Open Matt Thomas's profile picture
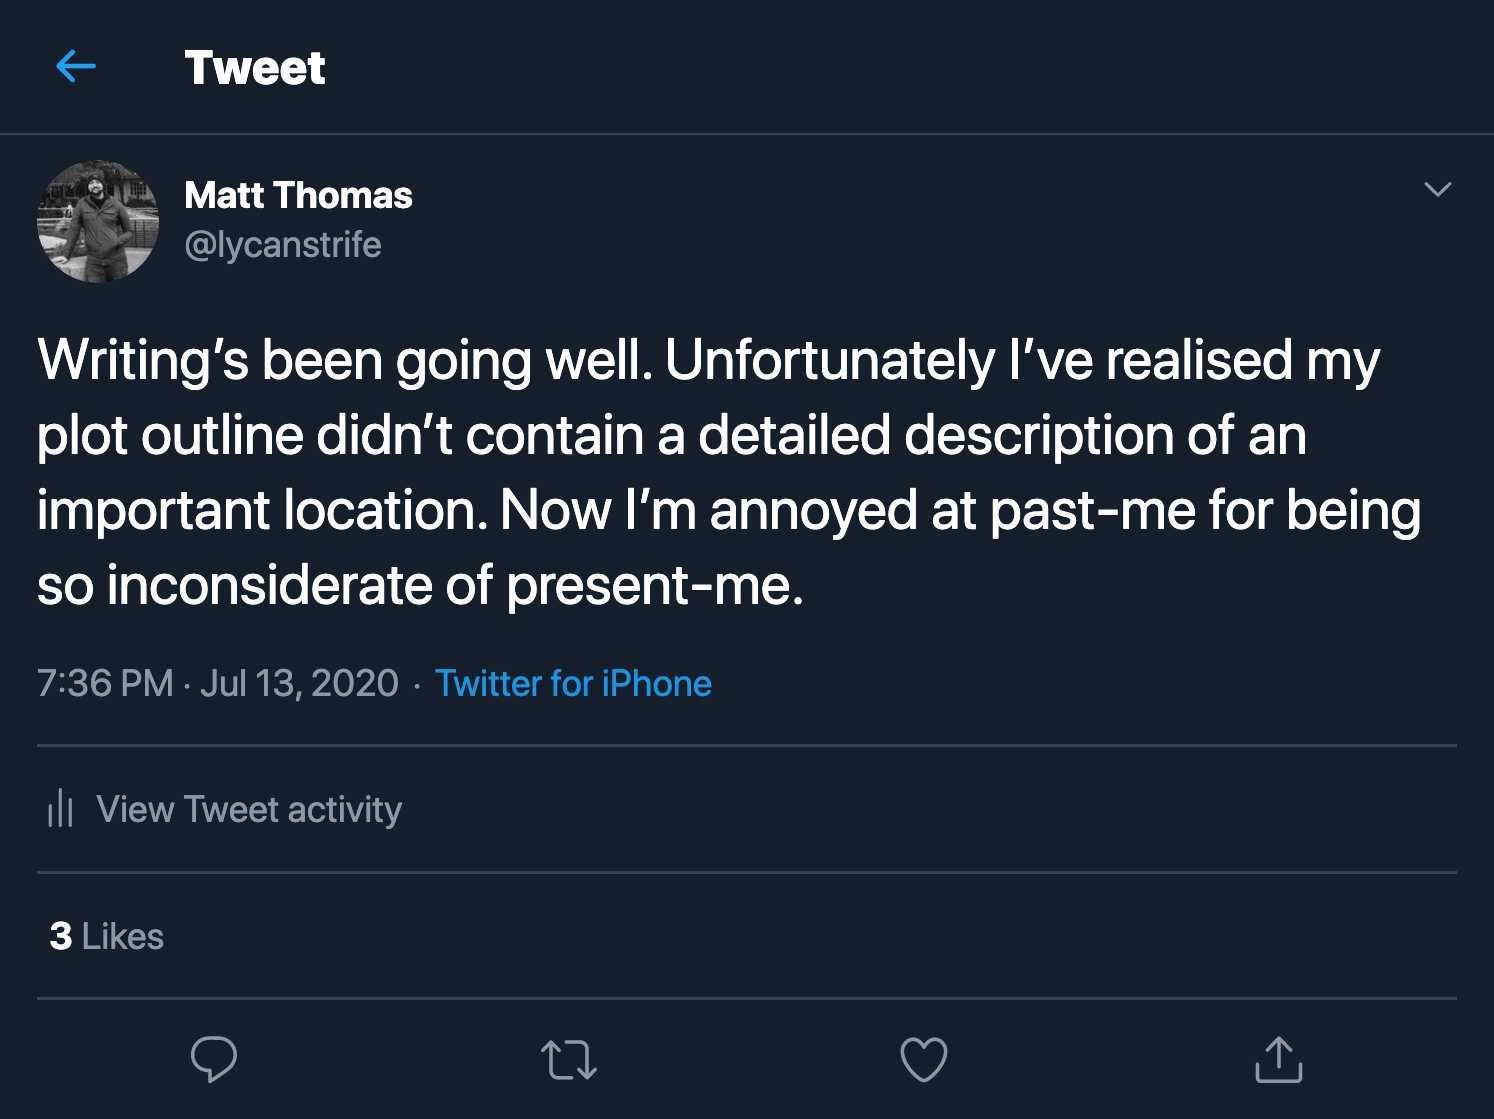The height and width of the screenshot is (1119, 1494). point(98,222)
